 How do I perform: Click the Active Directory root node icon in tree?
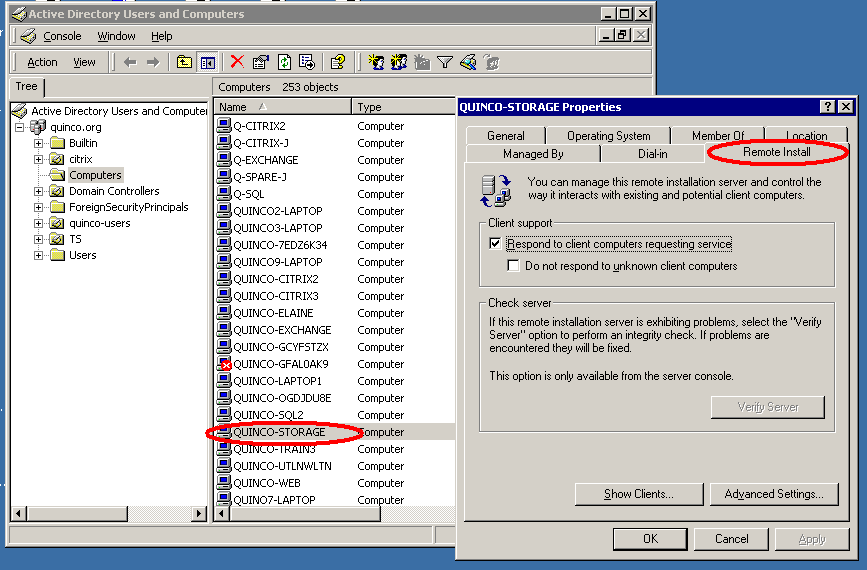[x=20, y=111]
